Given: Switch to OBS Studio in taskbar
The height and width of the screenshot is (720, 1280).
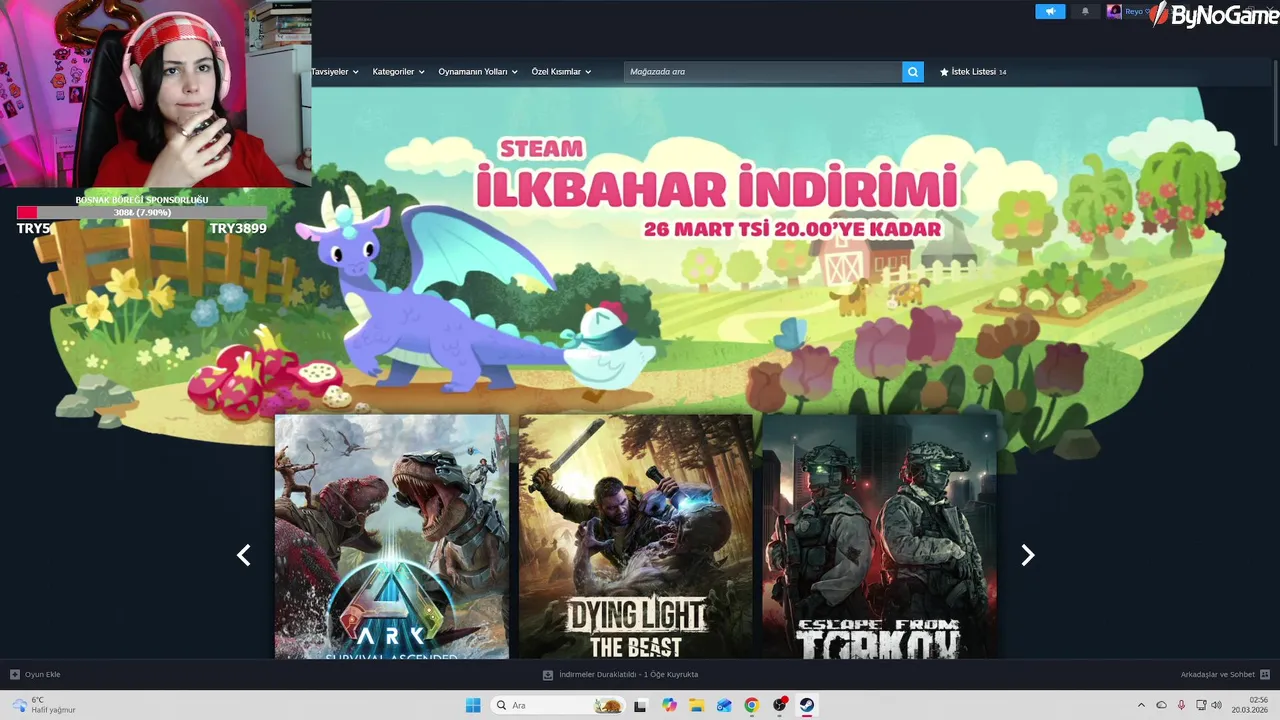Looking at the screenshot, I should click(780, 705).
